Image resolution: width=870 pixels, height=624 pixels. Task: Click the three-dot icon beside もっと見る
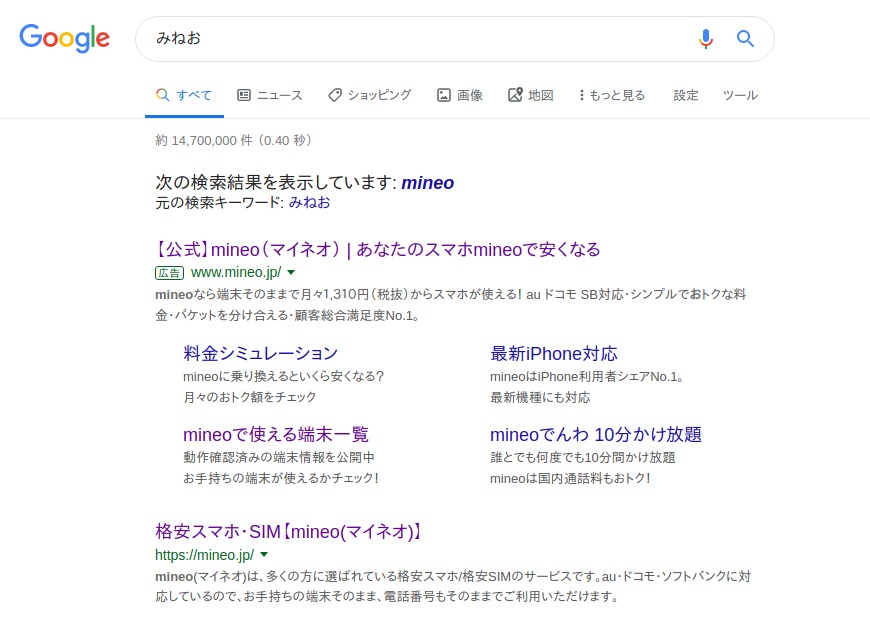pos(581,95)
